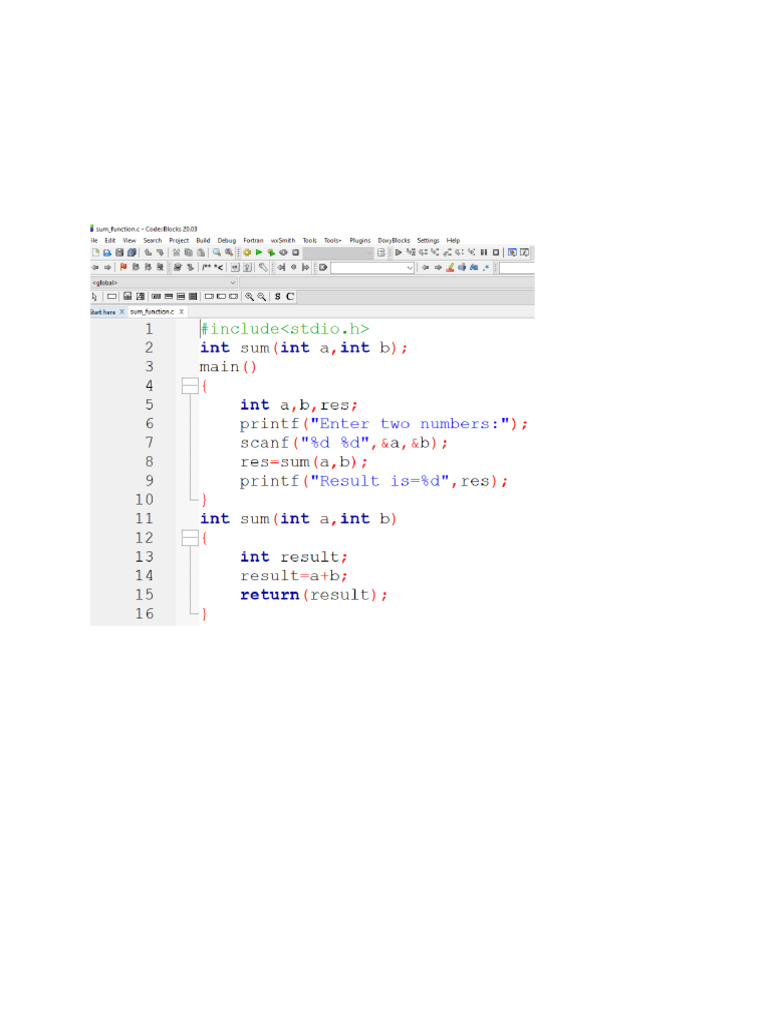Run the program with the green arrow
The height and width of the screenshot is (1024, 768).
tap(259, 252)
